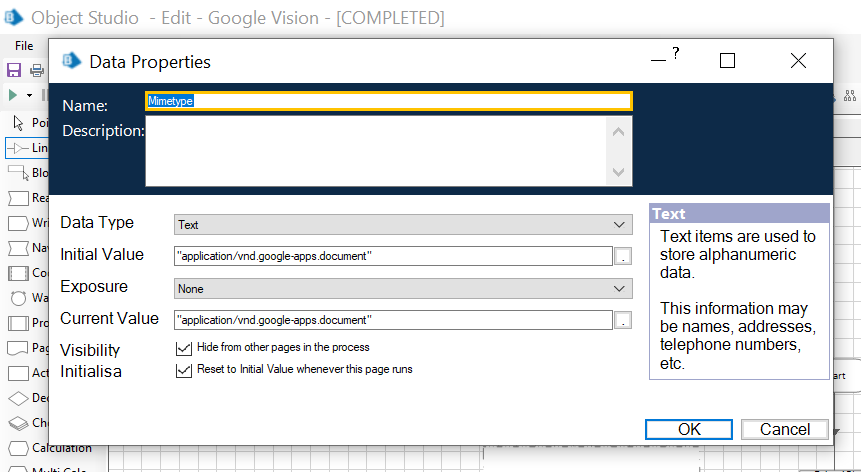Click into the Name text field
Screen dimensions: 861x472
click(x=388, y=101)
